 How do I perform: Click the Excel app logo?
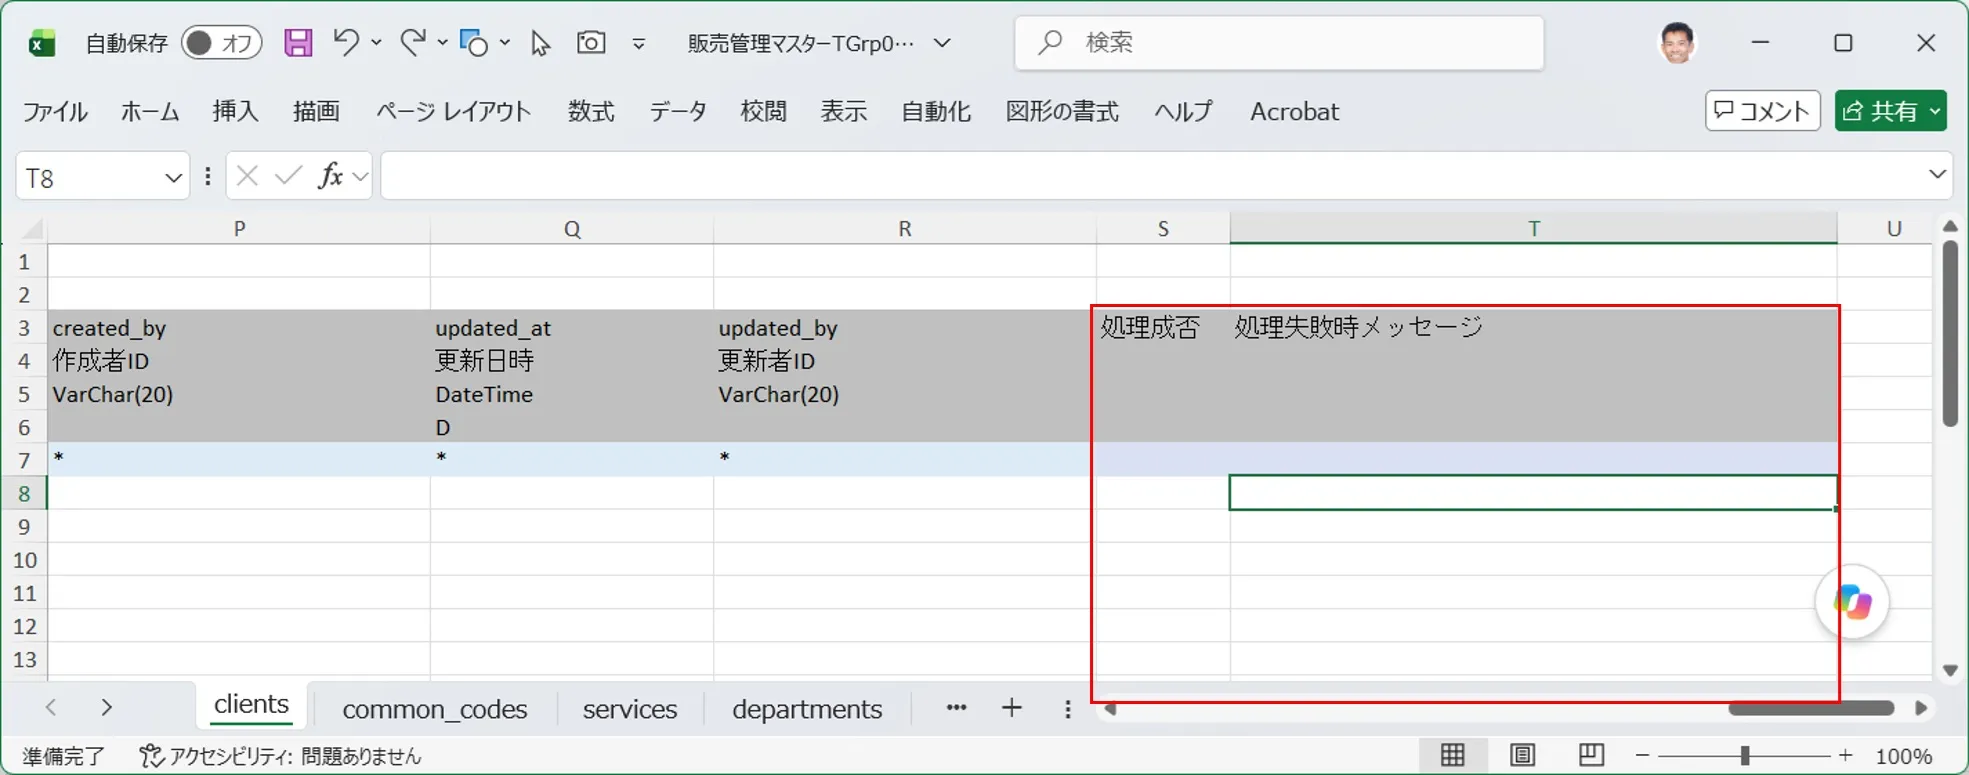(x=42, y=43)
